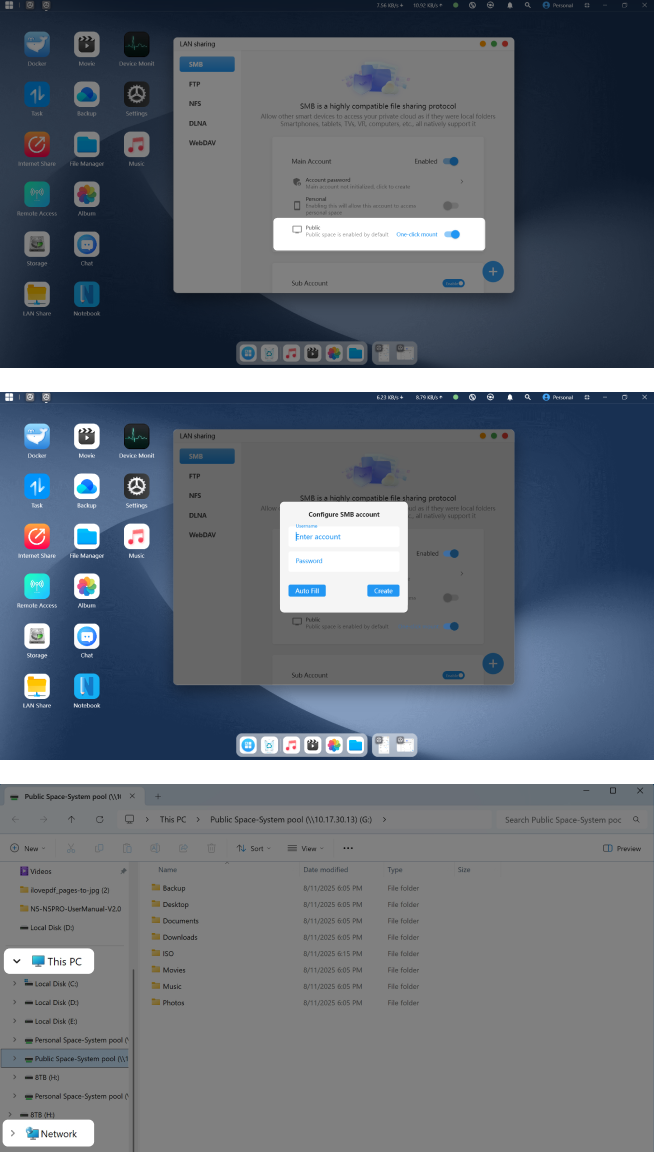Screen dimensions: 654x1152
Task: Select the Backup folder icon
Action: pos(156,888)
